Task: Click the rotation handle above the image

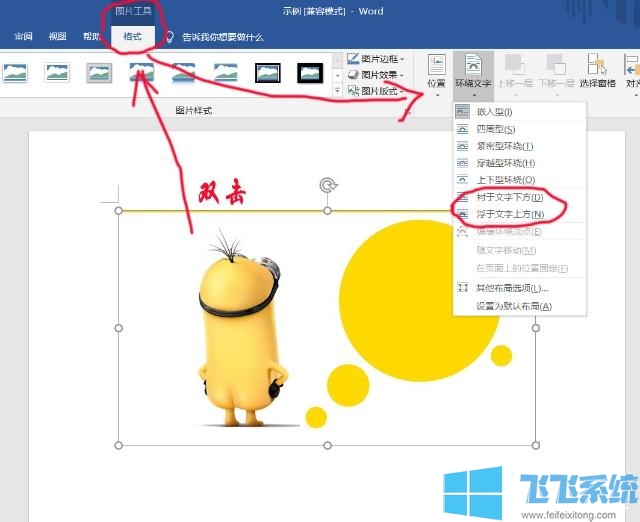Action: tap(327, 185)
